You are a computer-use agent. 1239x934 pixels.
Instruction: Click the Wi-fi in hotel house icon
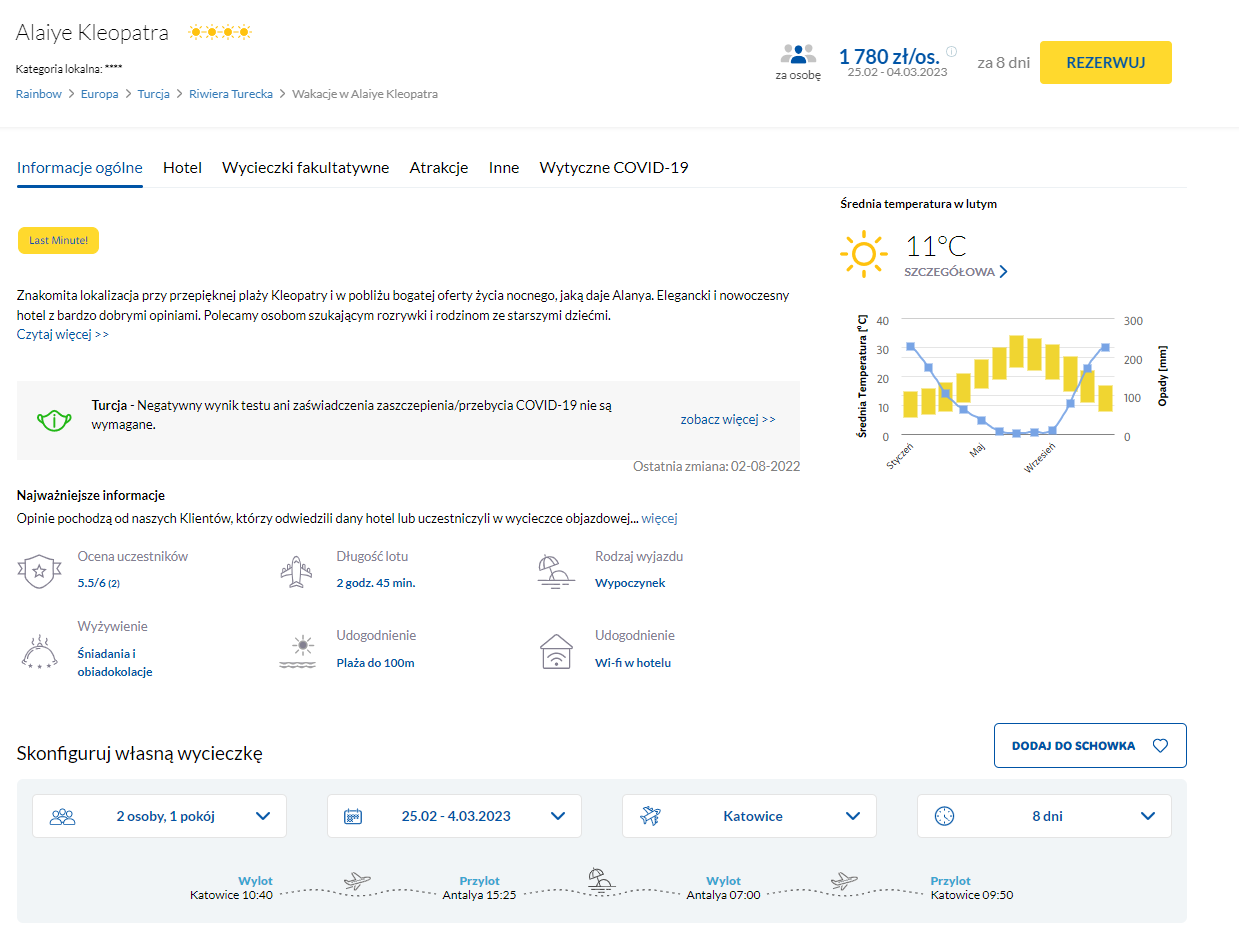pos(556,651)
